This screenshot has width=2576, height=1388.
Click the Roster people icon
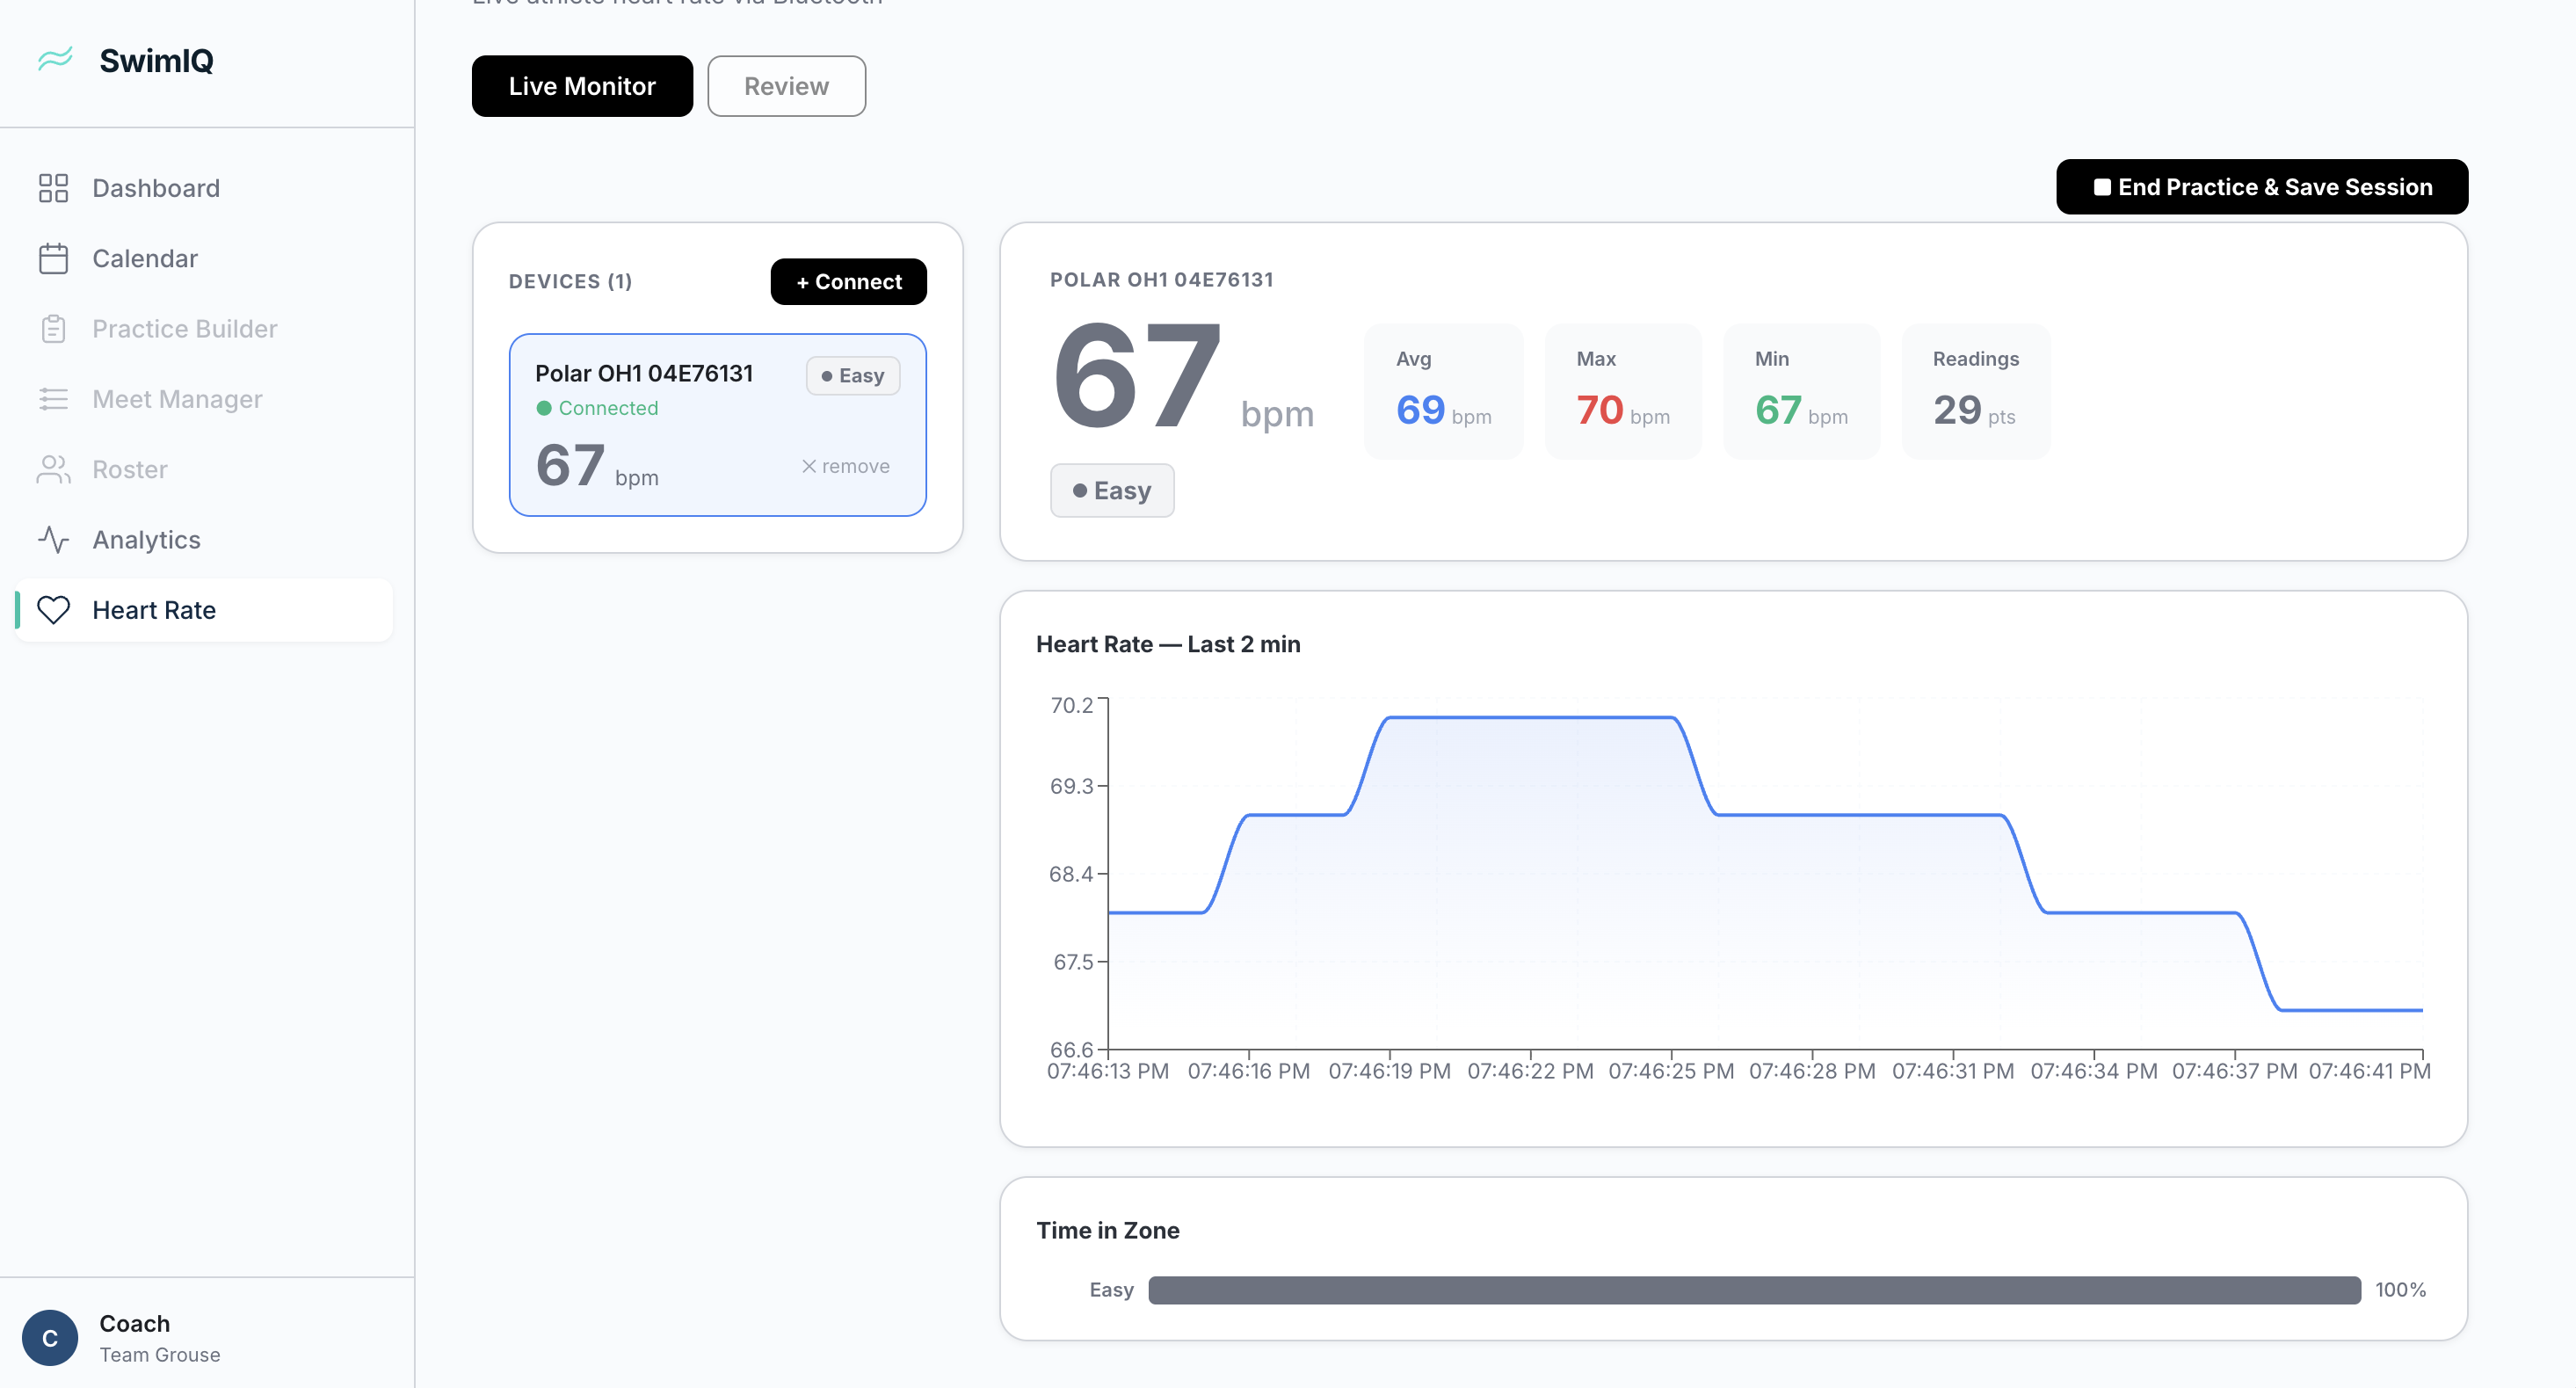click(53, 469)
